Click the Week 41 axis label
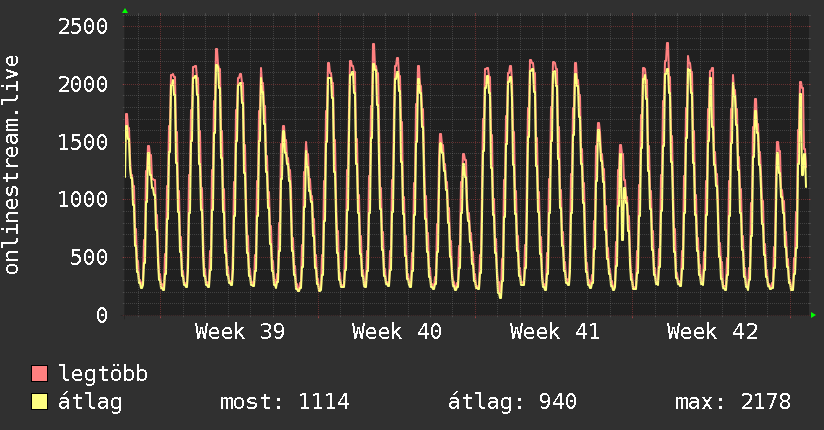 pos(554,332)
